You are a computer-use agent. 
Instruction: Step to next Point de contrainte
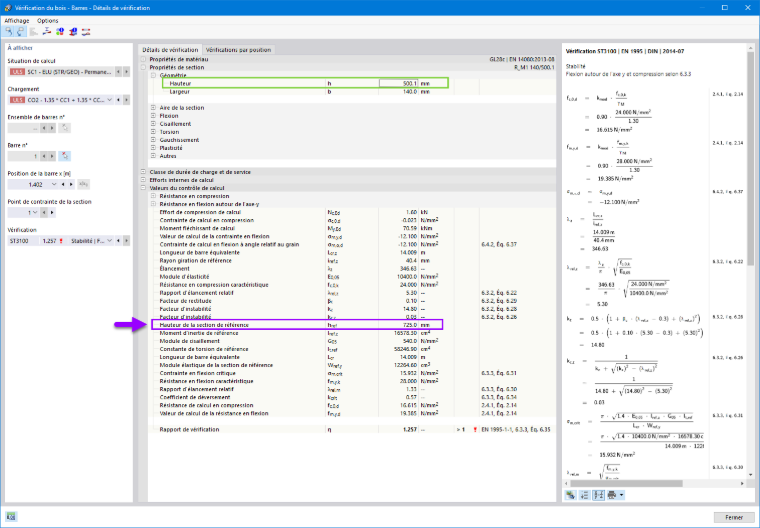click(x=52, y=213)
